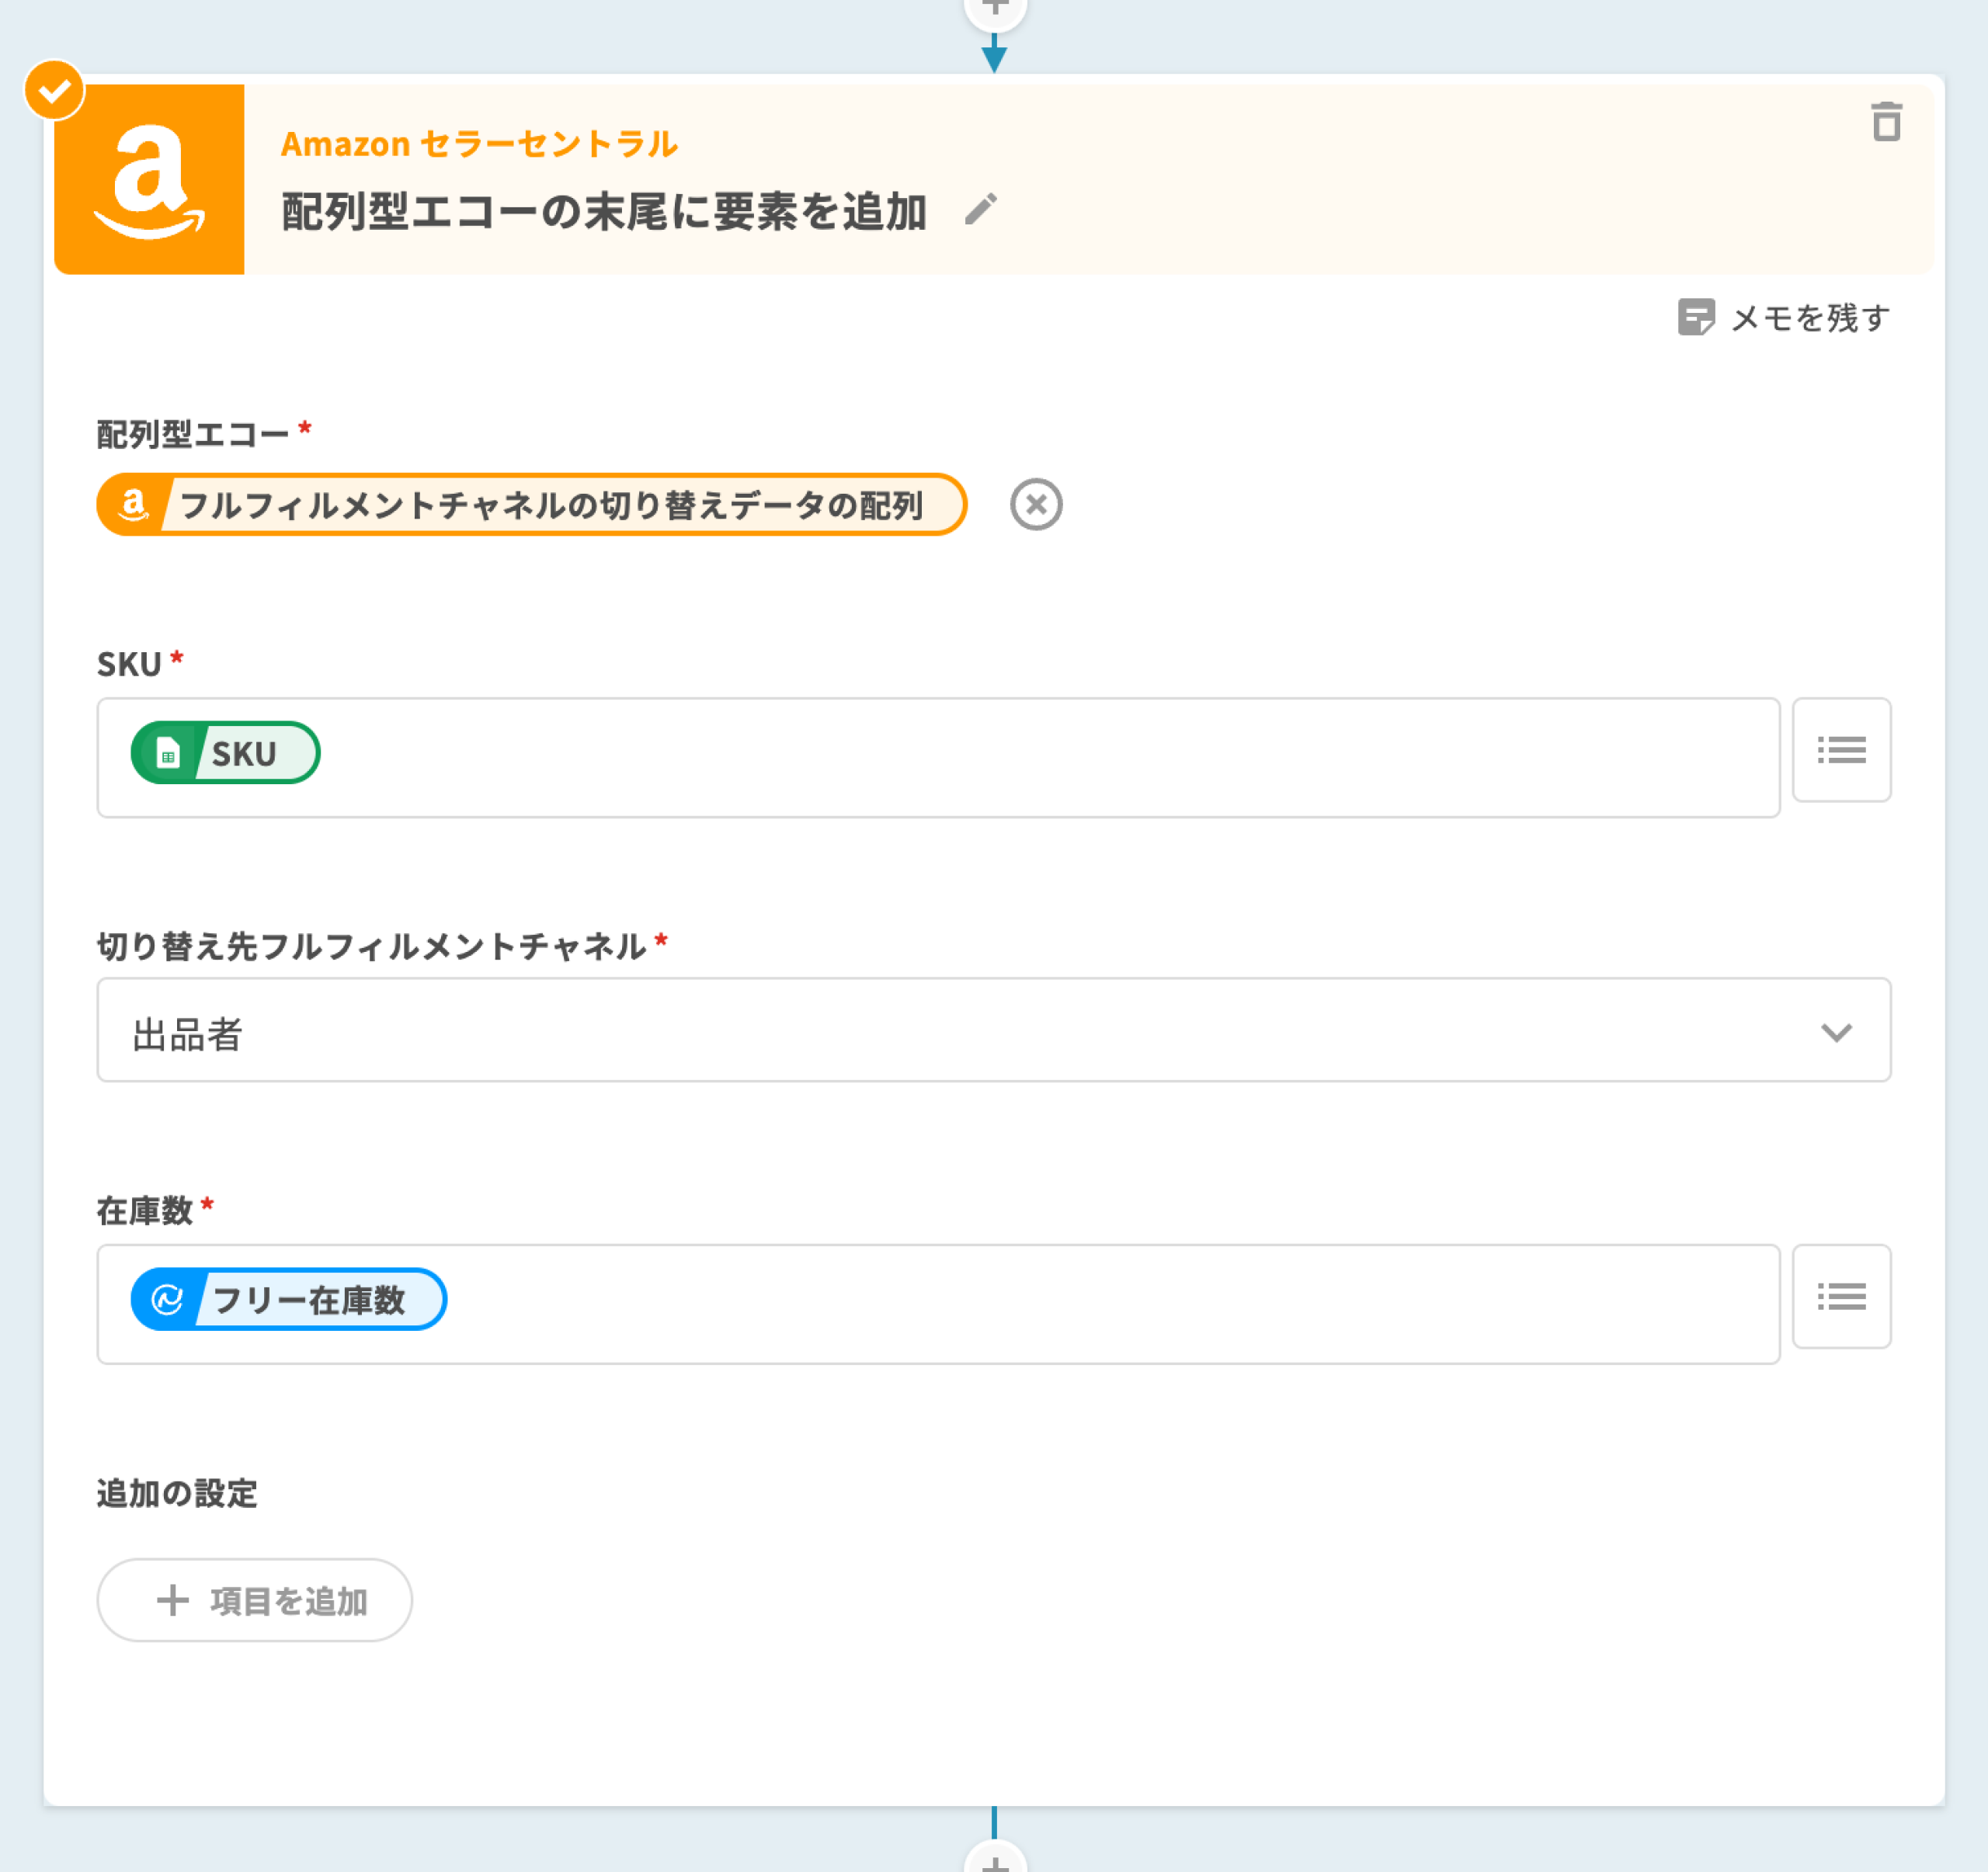Image resolution: width=1988 pixels, height=1872 pixels.
Task: Click the step title 配列型エコーの末尾に要素を追加
Action: (604, 212)
